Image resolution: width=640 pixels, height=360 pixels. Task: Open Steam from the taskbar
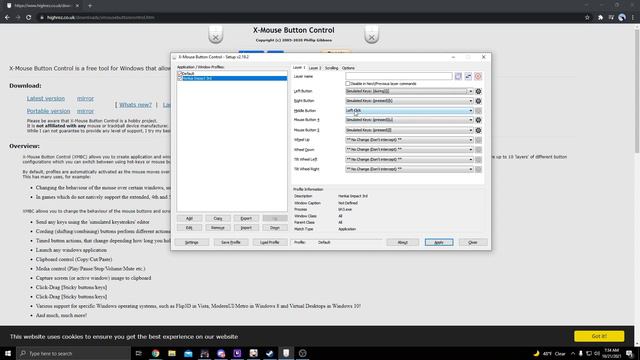click(x=270, y=353)
